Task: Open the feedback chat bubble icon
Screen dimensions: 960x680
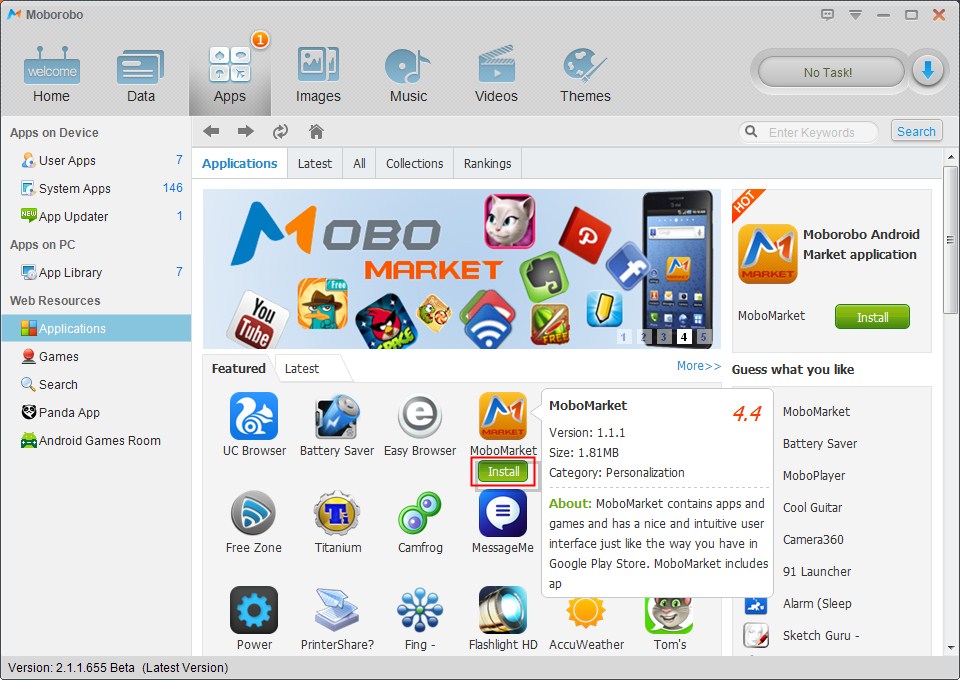Action: pos(827,15)
